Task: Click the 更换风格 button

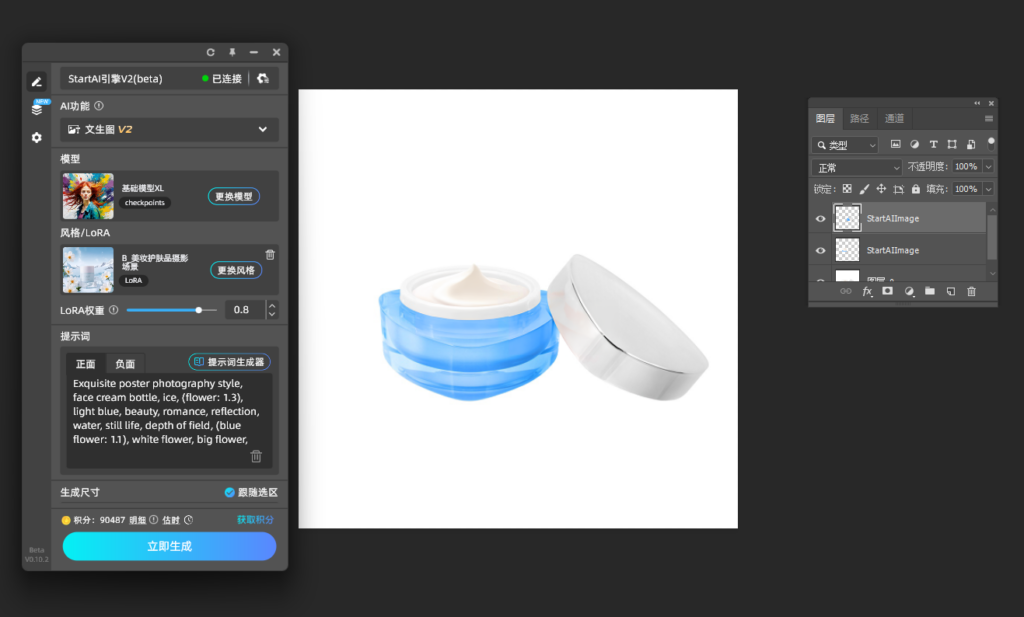Action: (x=236, y=270)
